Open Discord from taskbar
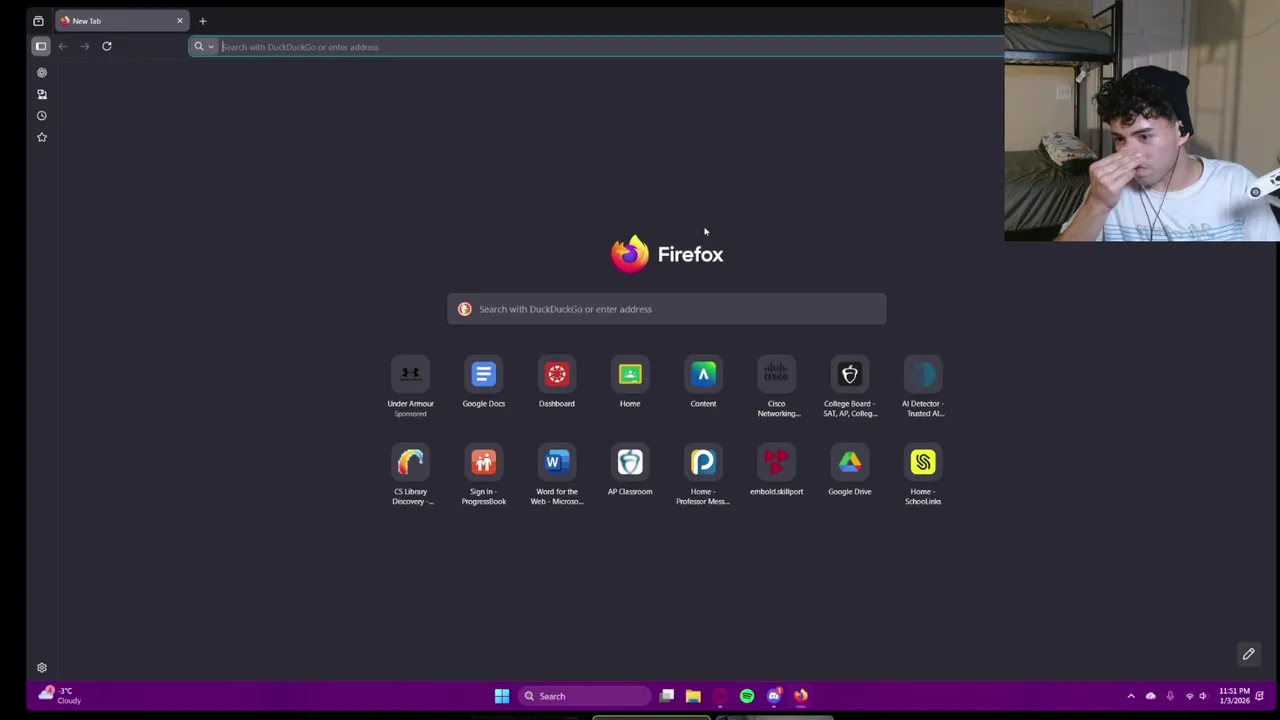 (774, 696)
